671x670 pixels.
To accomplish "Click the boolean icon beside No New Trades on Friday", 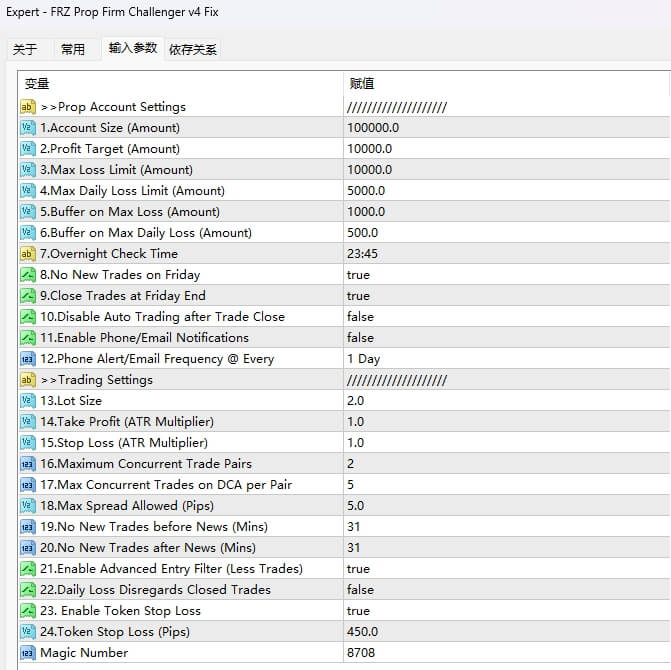I will 28,275.
